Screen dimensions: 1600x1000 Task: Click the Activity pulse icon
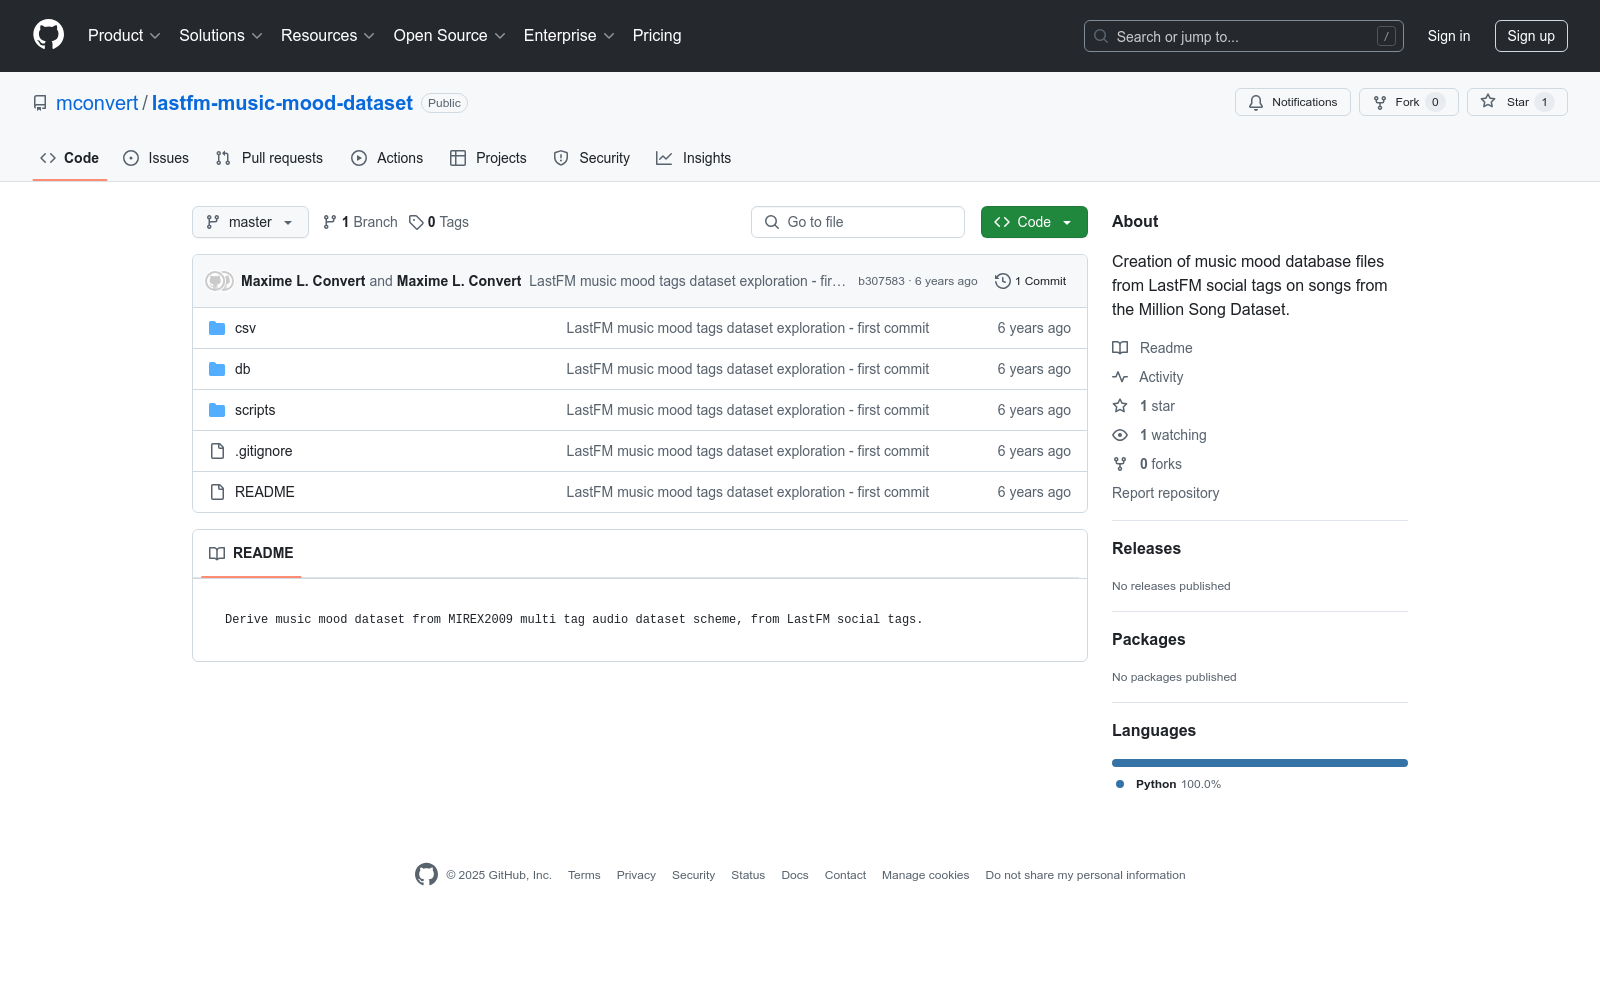(x=1120, y=377)
